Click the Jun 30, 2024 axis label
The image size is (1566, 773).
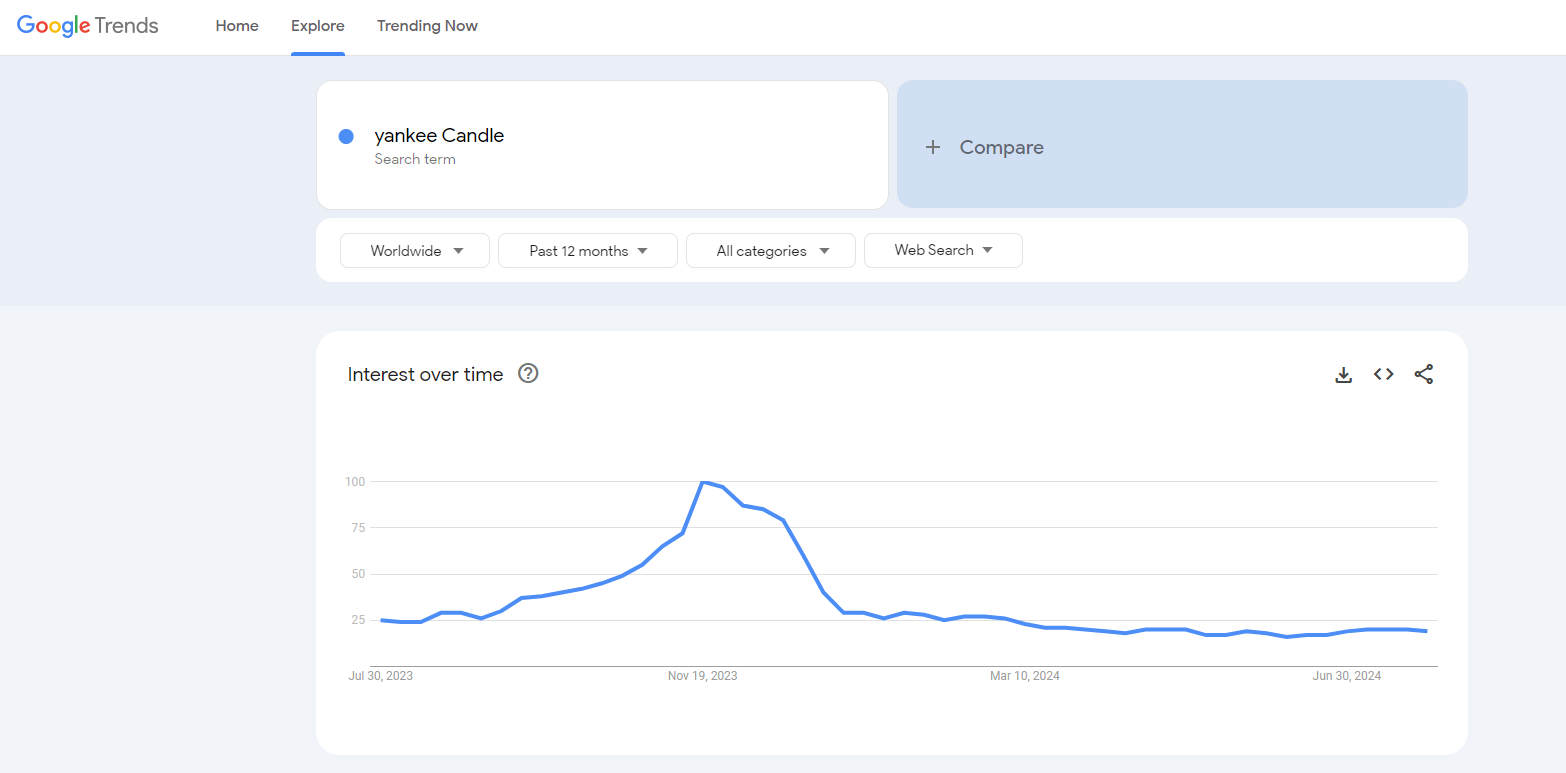(x=1347, y=676)
